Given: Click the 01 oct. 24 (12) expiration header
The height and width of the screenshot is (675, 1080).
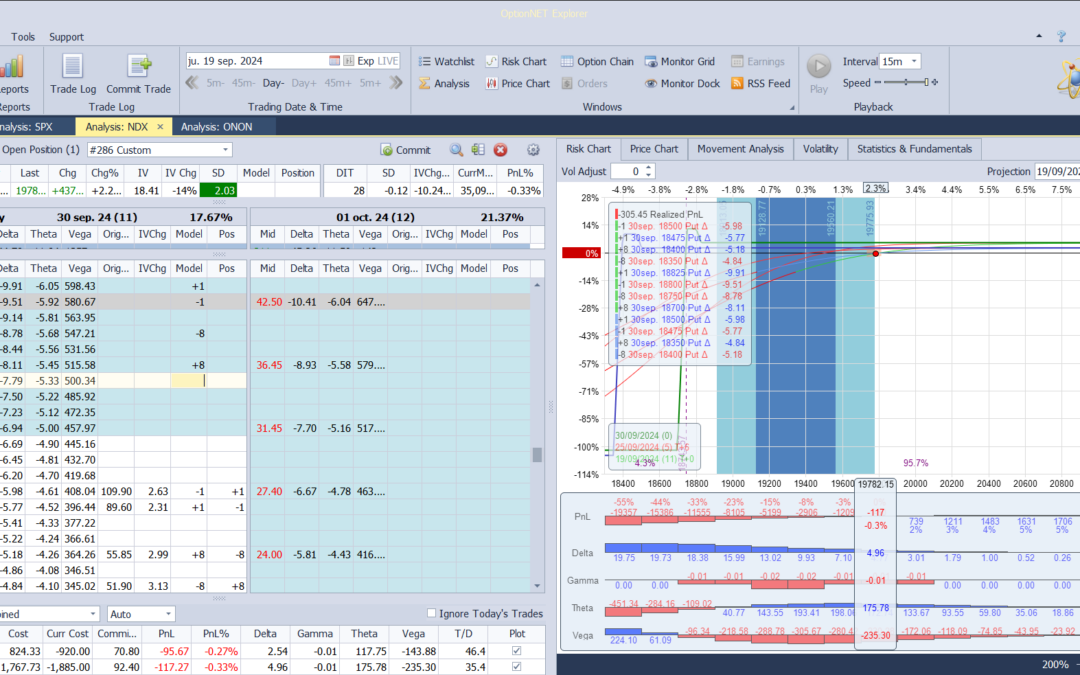Looking at the screenshot, I should (x=375, y=217).
